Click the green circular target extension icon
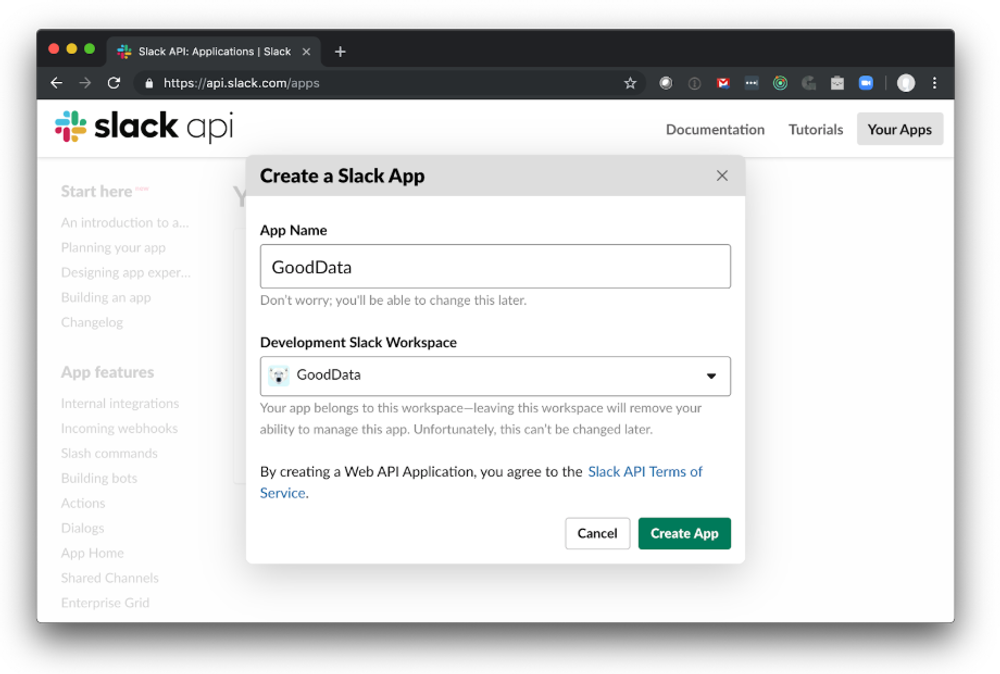Screen dimensions: 1000x674 tap(780, 83)
